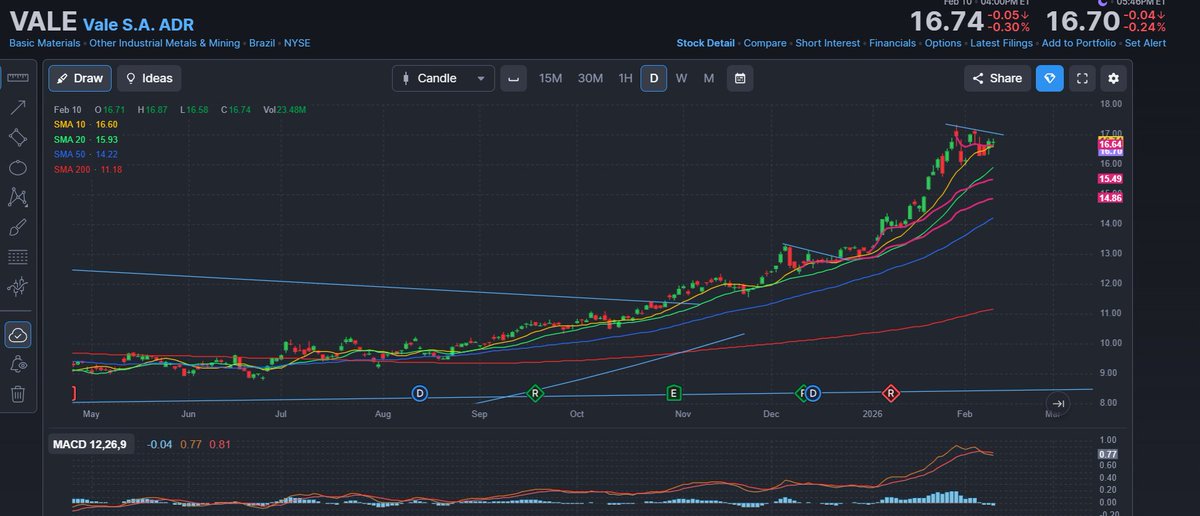This screenshot has width=1200, height=516.
Task: Select the brush drawing tool
Action: pos(17,227)
